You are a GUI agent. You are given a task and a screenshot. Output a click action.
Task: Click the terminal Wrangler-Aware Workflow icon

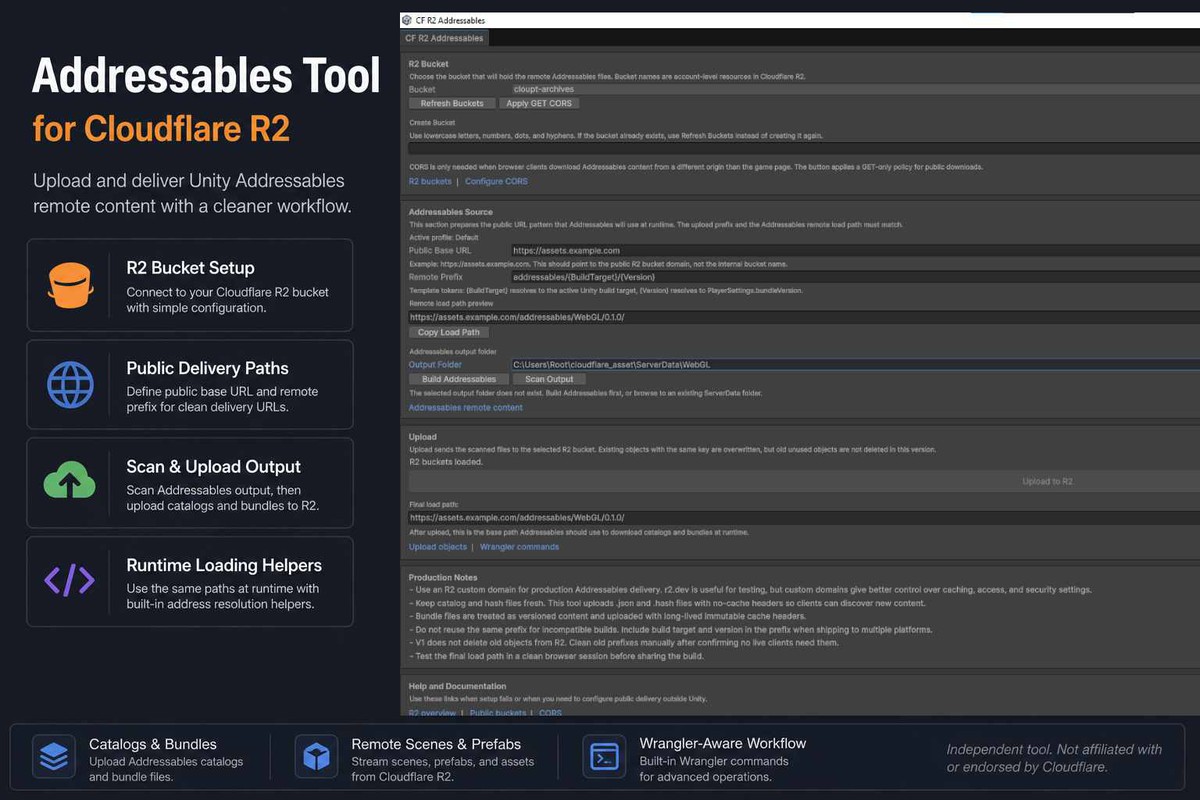point(603,757)
